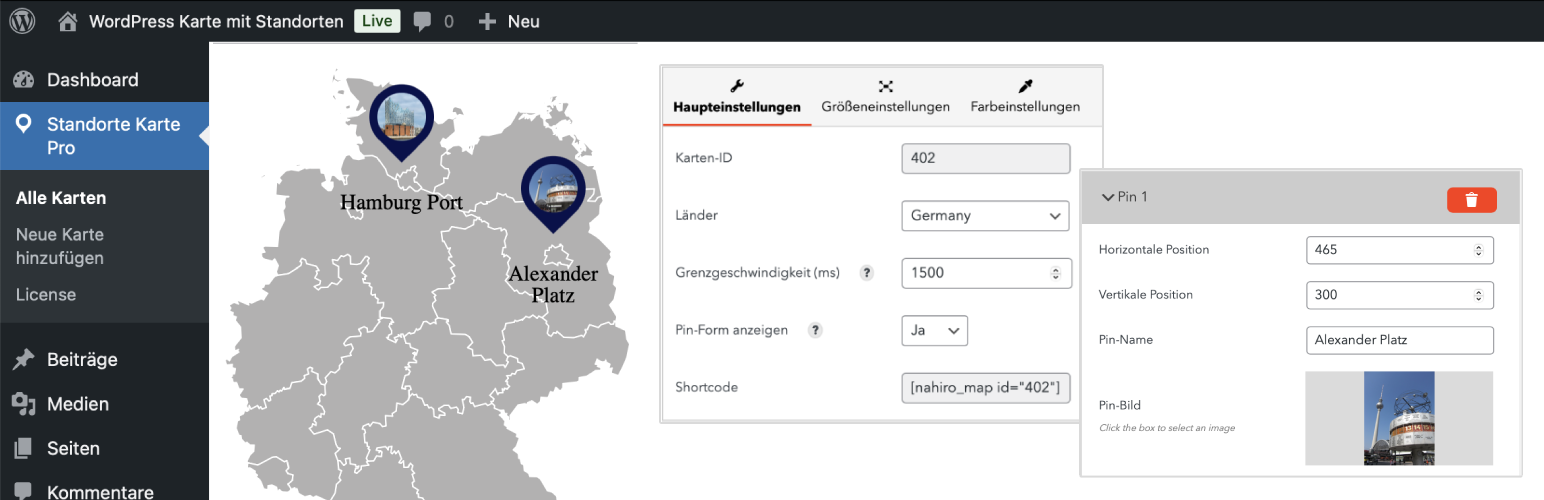Click the Horizontale Position field 465

tap(1399, 250)
